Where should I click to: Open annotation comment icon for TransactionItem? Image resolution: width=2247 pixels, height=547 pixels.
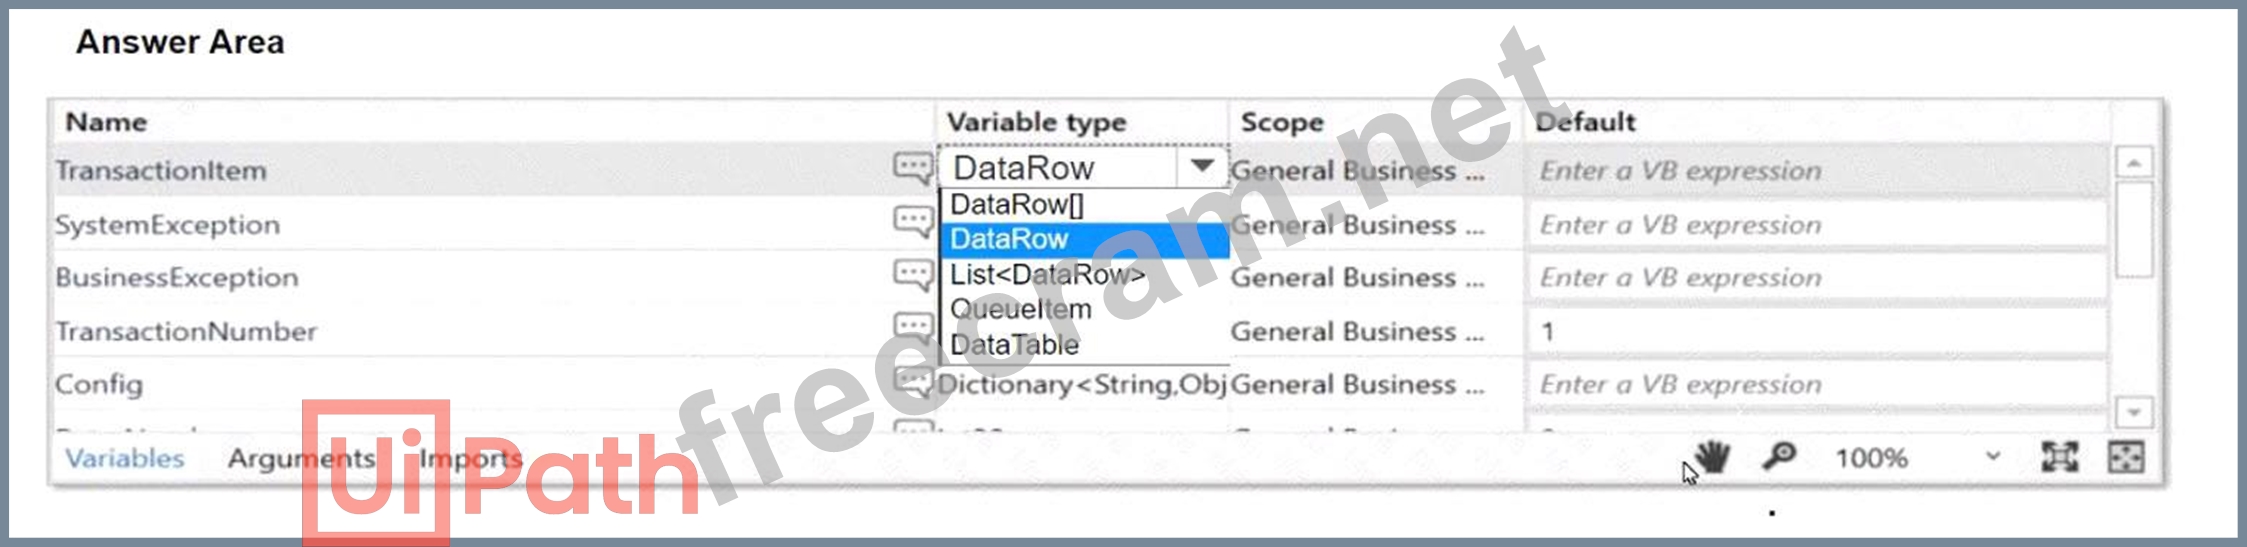point(912,168)
